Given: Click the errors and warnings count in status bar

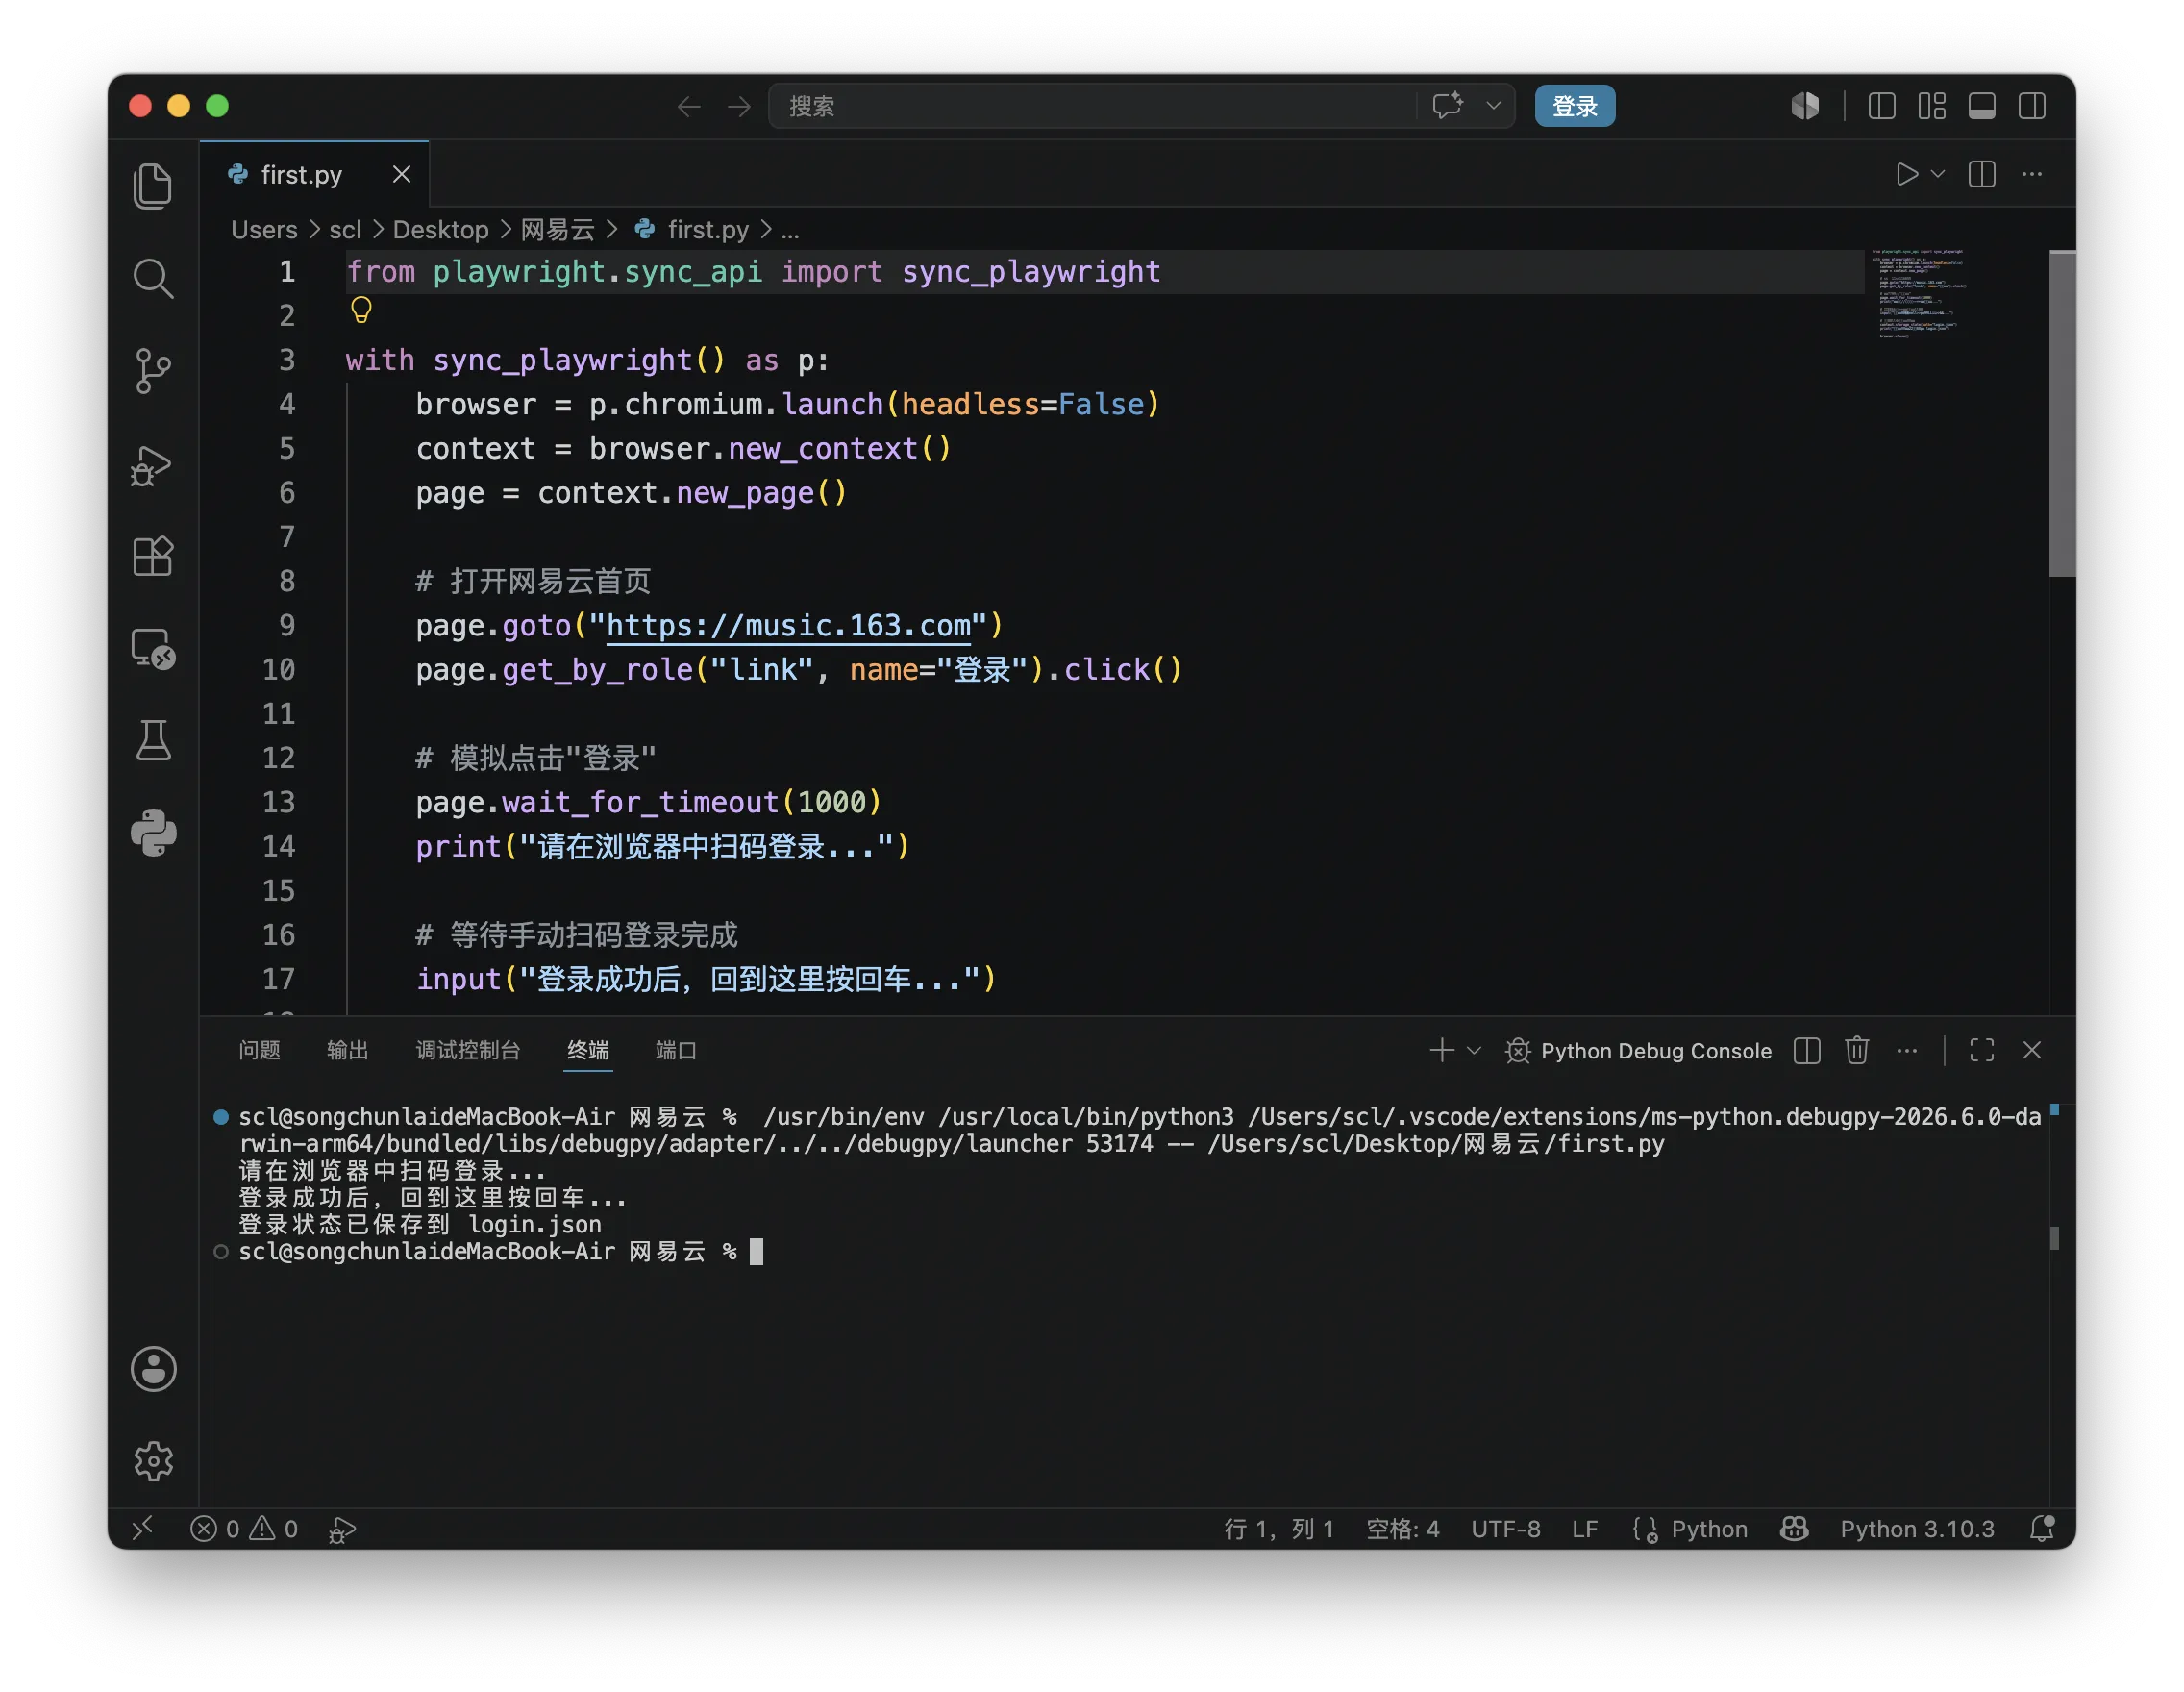Looking at the screenshot, I should click(244, 1529).
